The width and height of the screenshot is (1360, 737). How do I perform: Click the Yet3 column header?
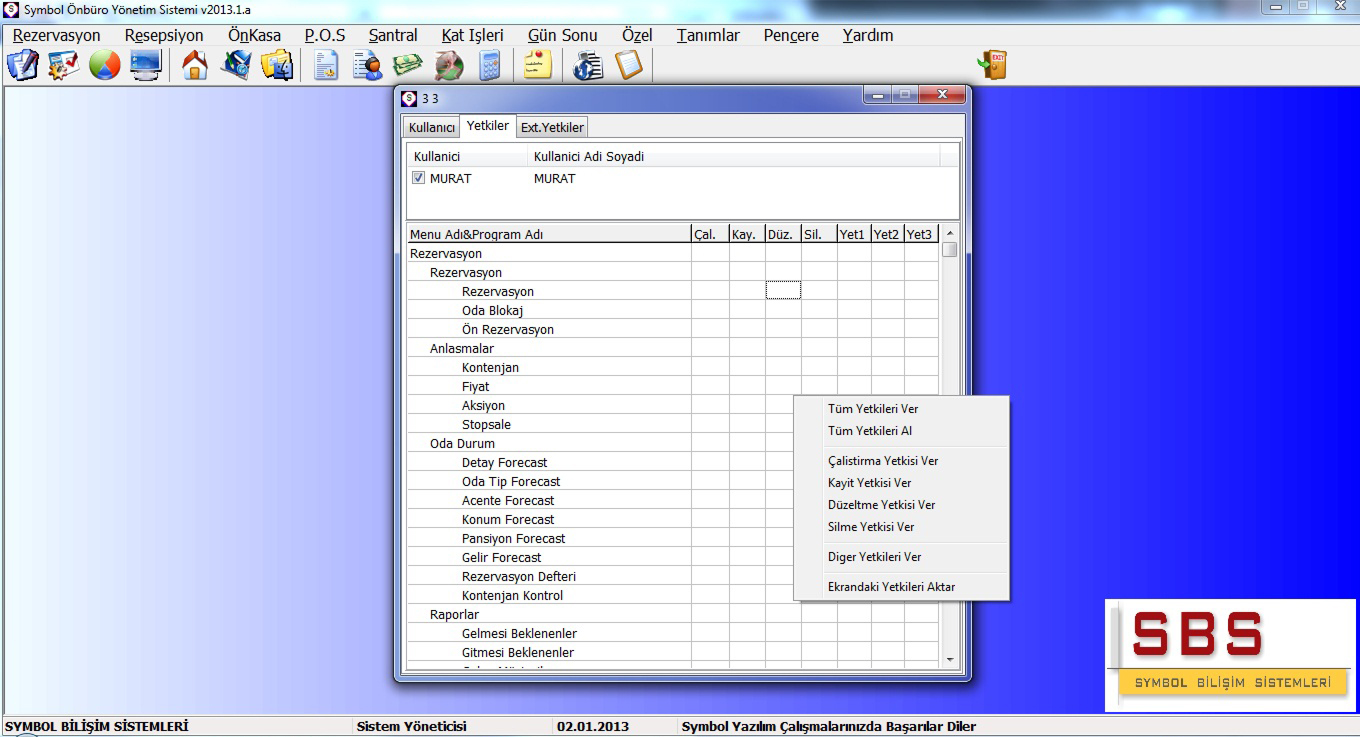pos(921,235)
